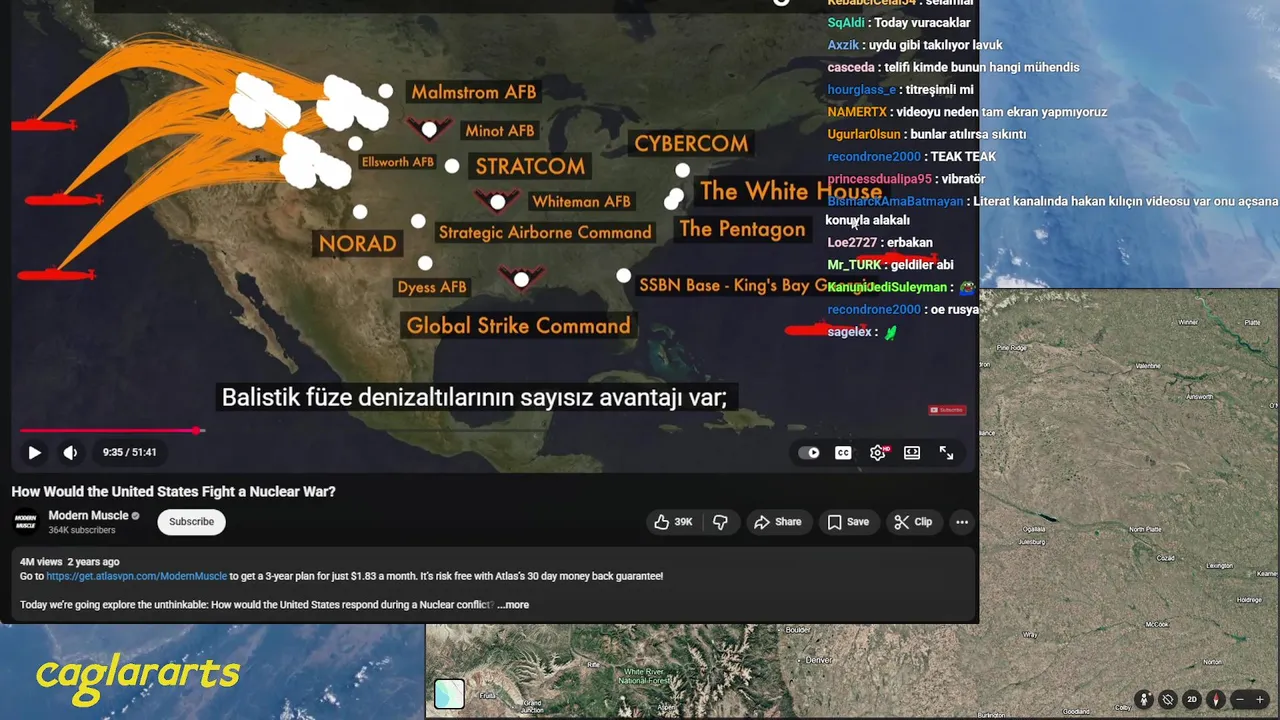Toggle the autoplay switch in player
The width and height of the screenshot is (1280, 720).
[x=809, y=453]
